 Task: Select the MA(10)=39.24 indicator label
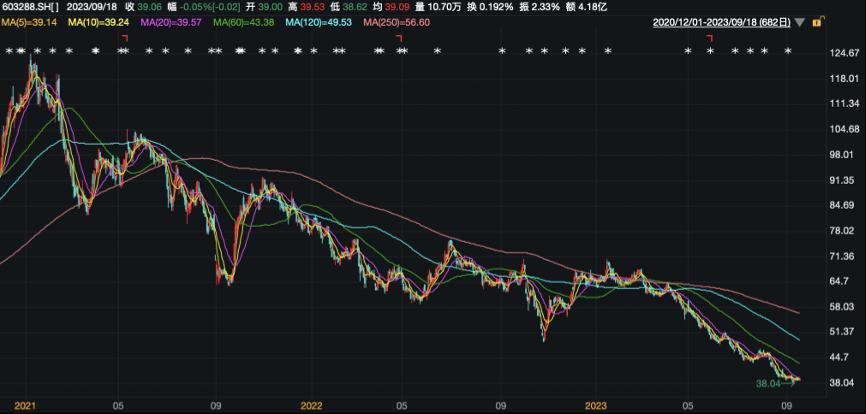pyautogui.click(x=101, y=23)
